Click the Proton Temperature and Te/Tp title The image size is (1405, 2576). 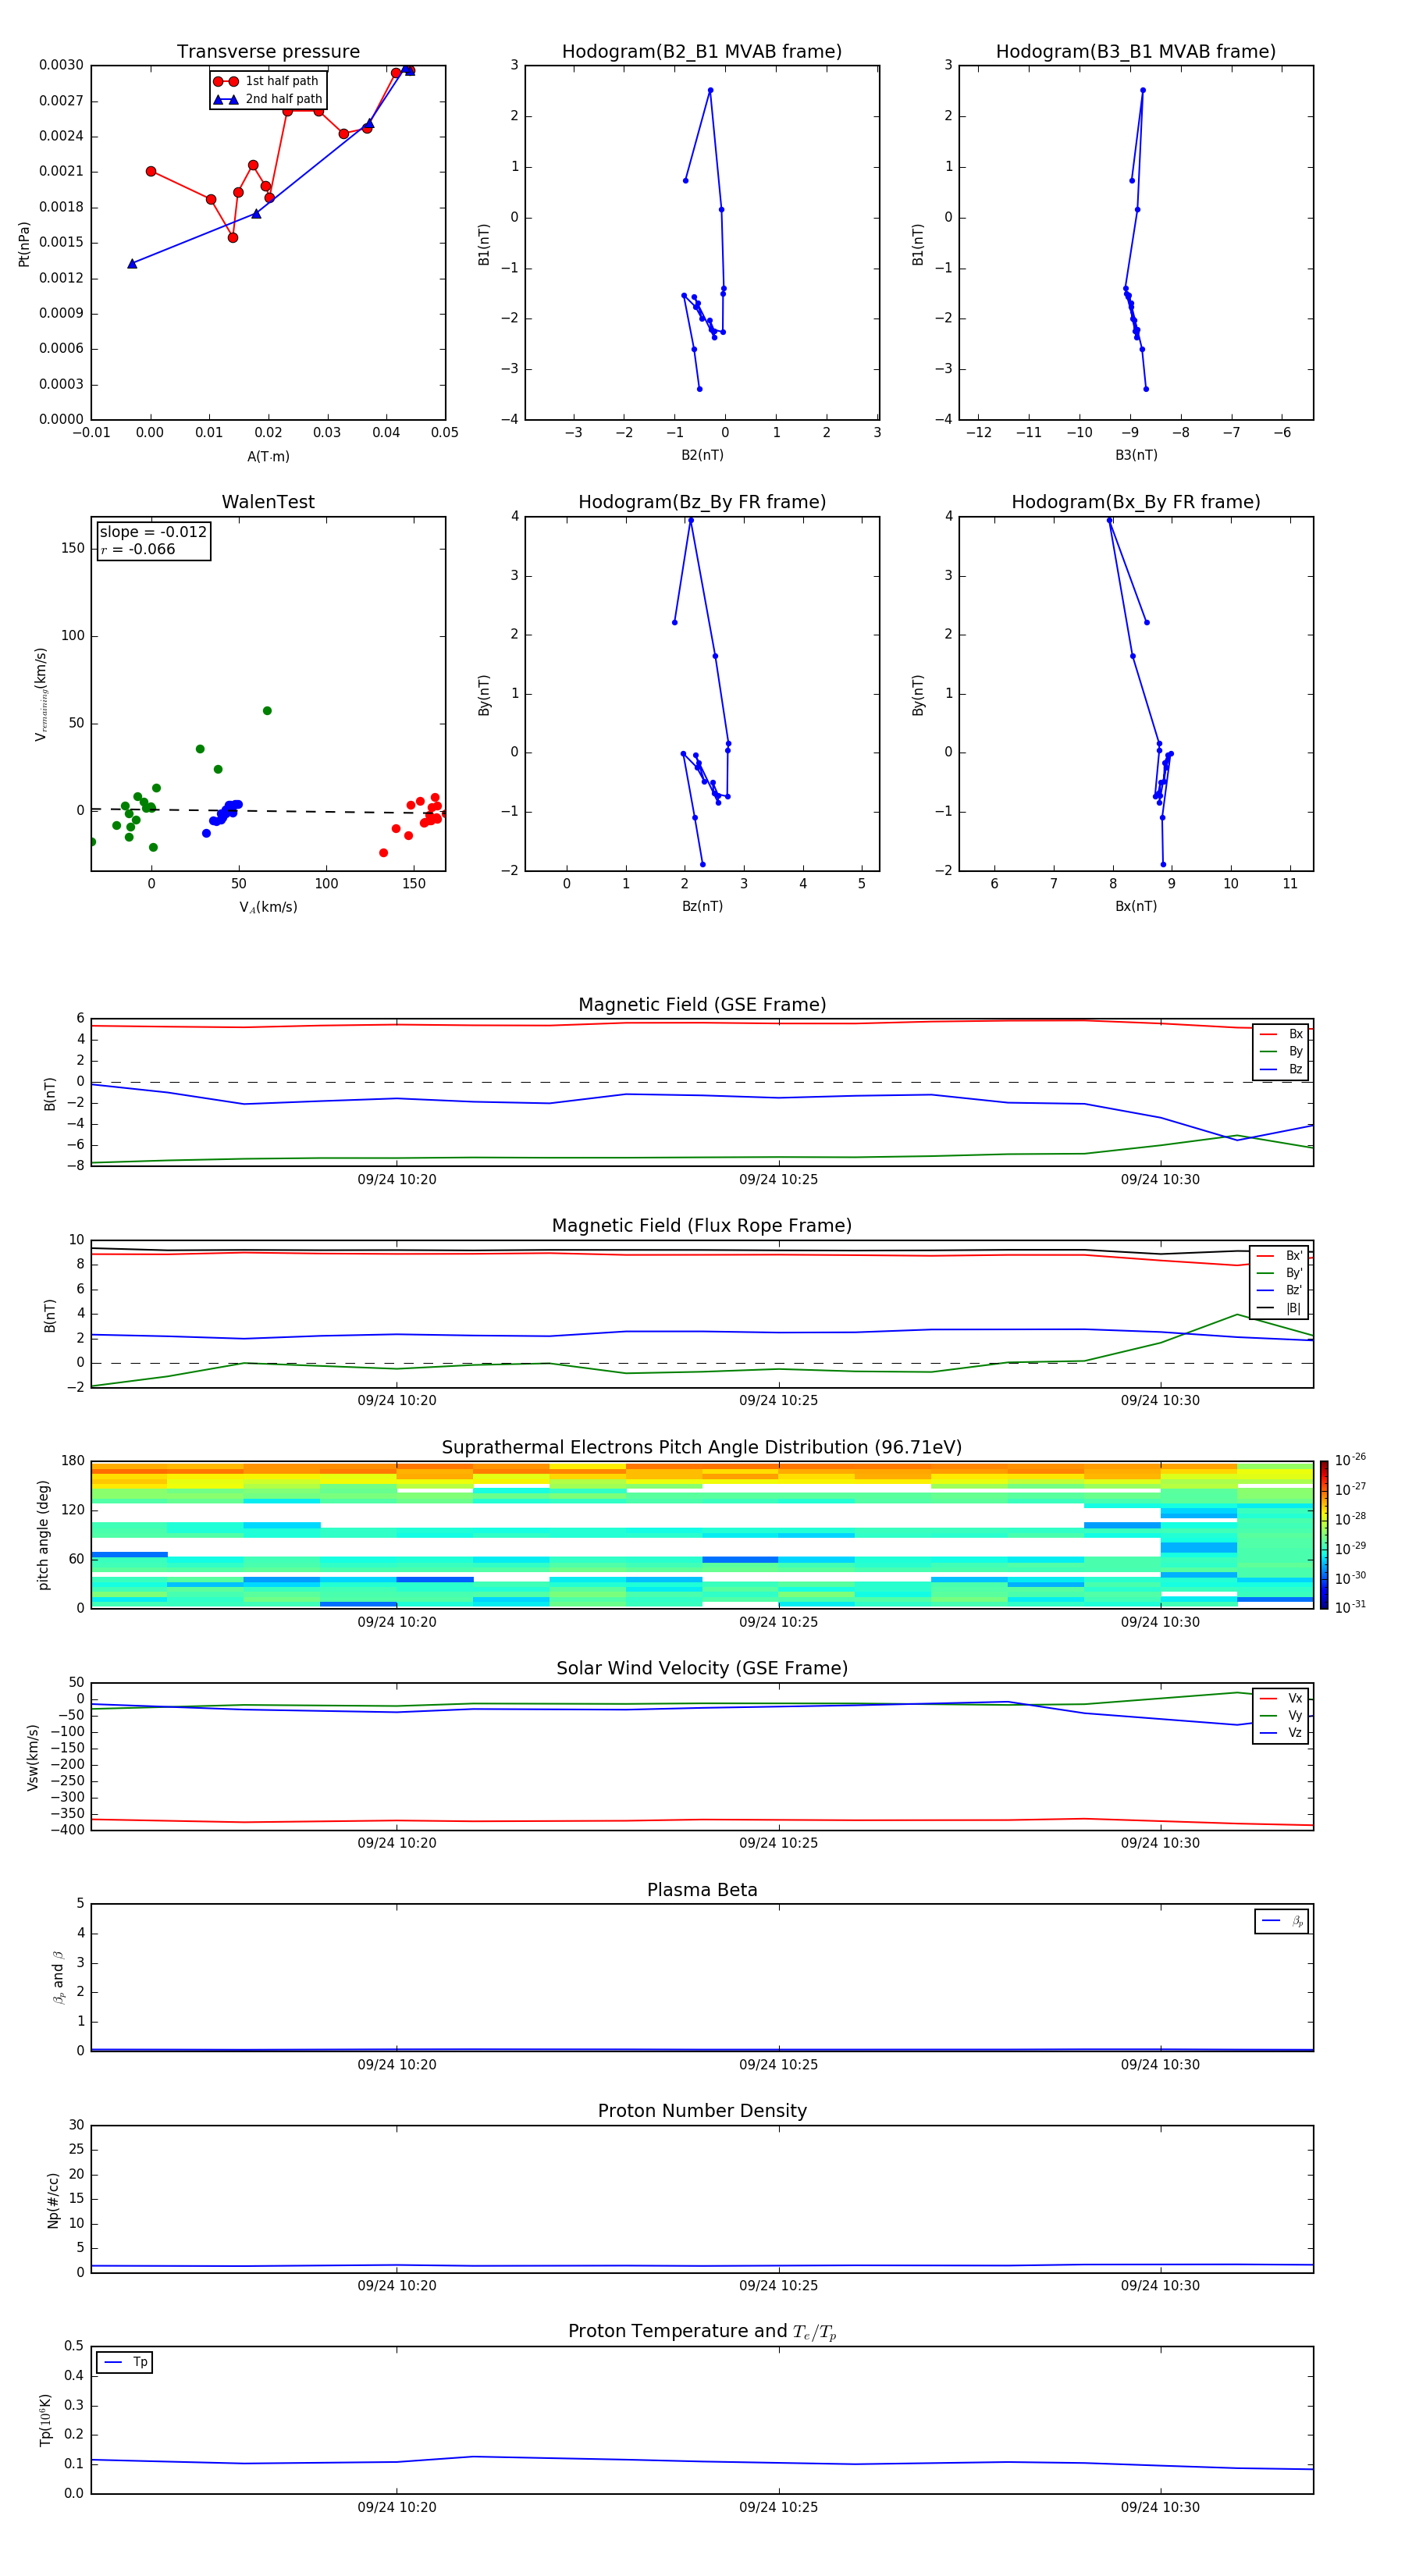pyautogui.click(x=702, y=2331)
